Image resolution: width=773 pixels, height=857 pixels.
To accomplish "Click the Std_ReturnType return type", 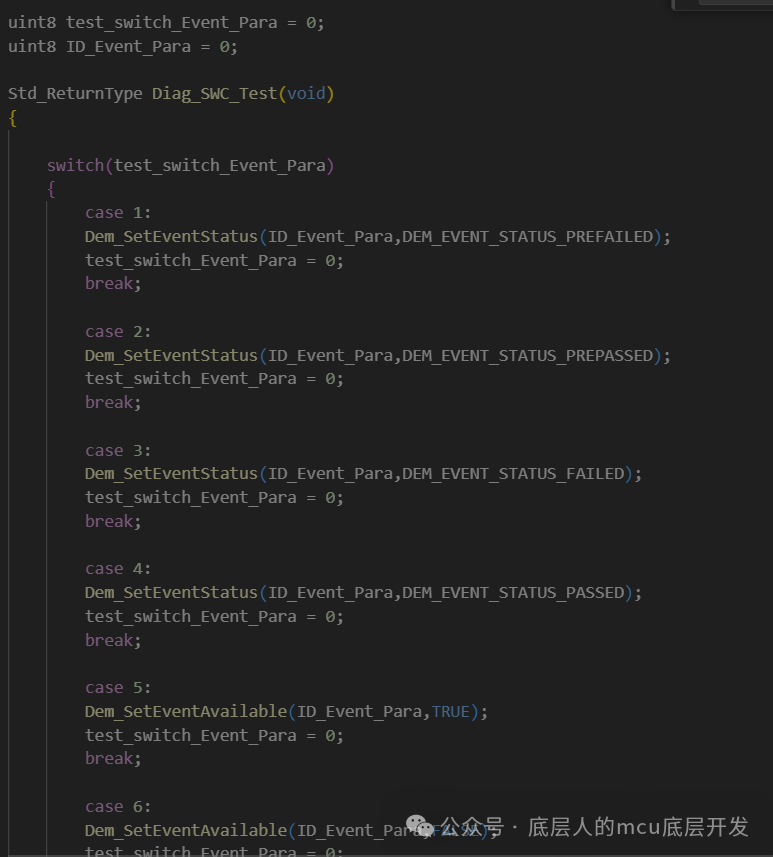I will tap(75, 93).
